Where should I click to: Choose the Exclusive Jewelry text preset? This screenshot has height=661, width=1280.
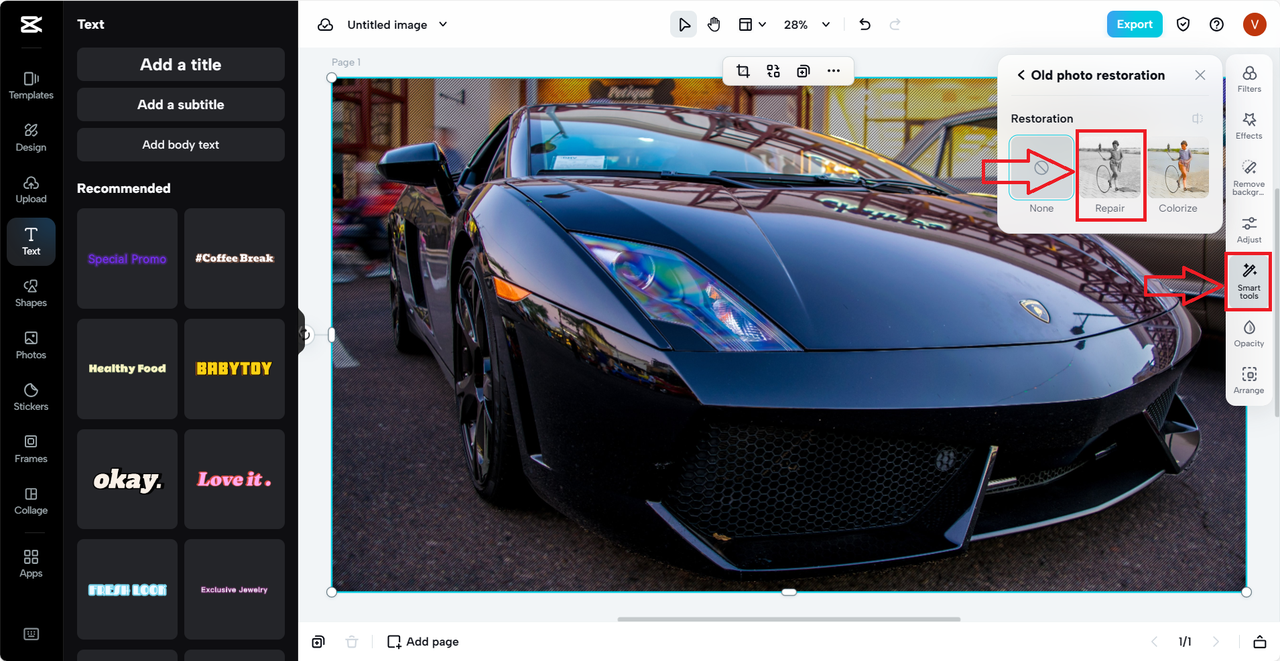point(234,590)
